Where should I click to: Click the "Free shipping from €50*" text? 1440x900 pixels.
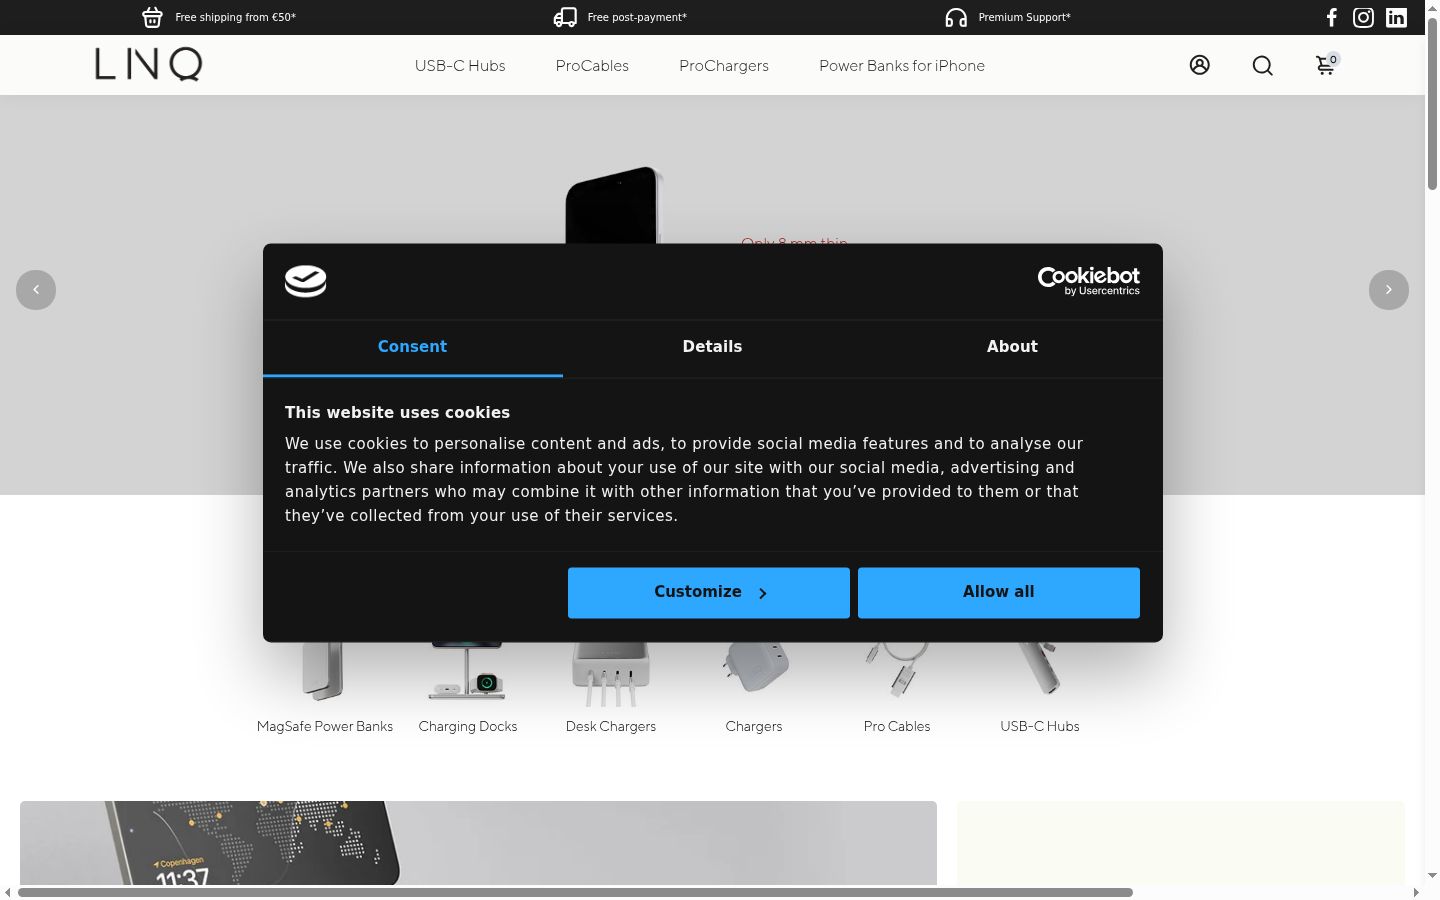[235, 17]
